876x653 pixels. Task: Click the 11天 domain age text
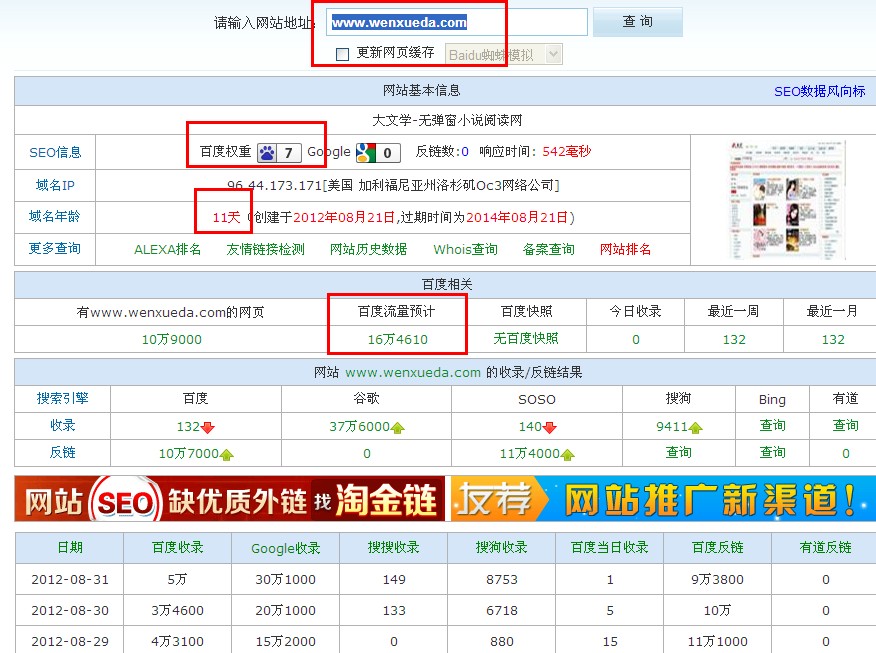point(226,217)
